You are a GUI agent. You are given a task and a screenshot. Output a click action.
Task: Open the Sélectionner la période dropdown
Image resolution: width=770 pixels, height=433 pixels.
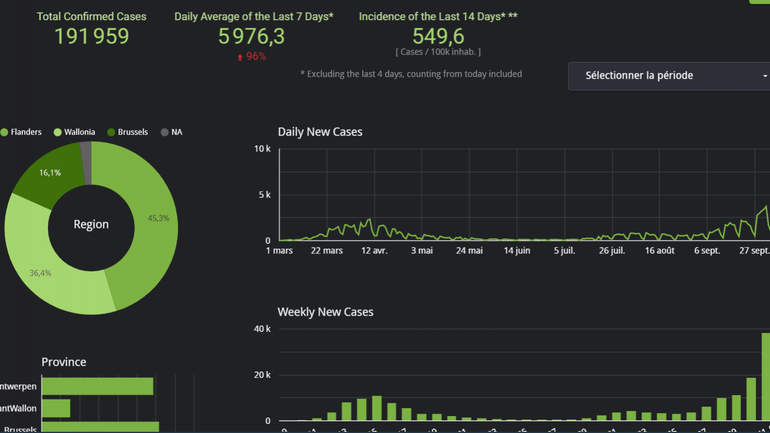(660, 76)
